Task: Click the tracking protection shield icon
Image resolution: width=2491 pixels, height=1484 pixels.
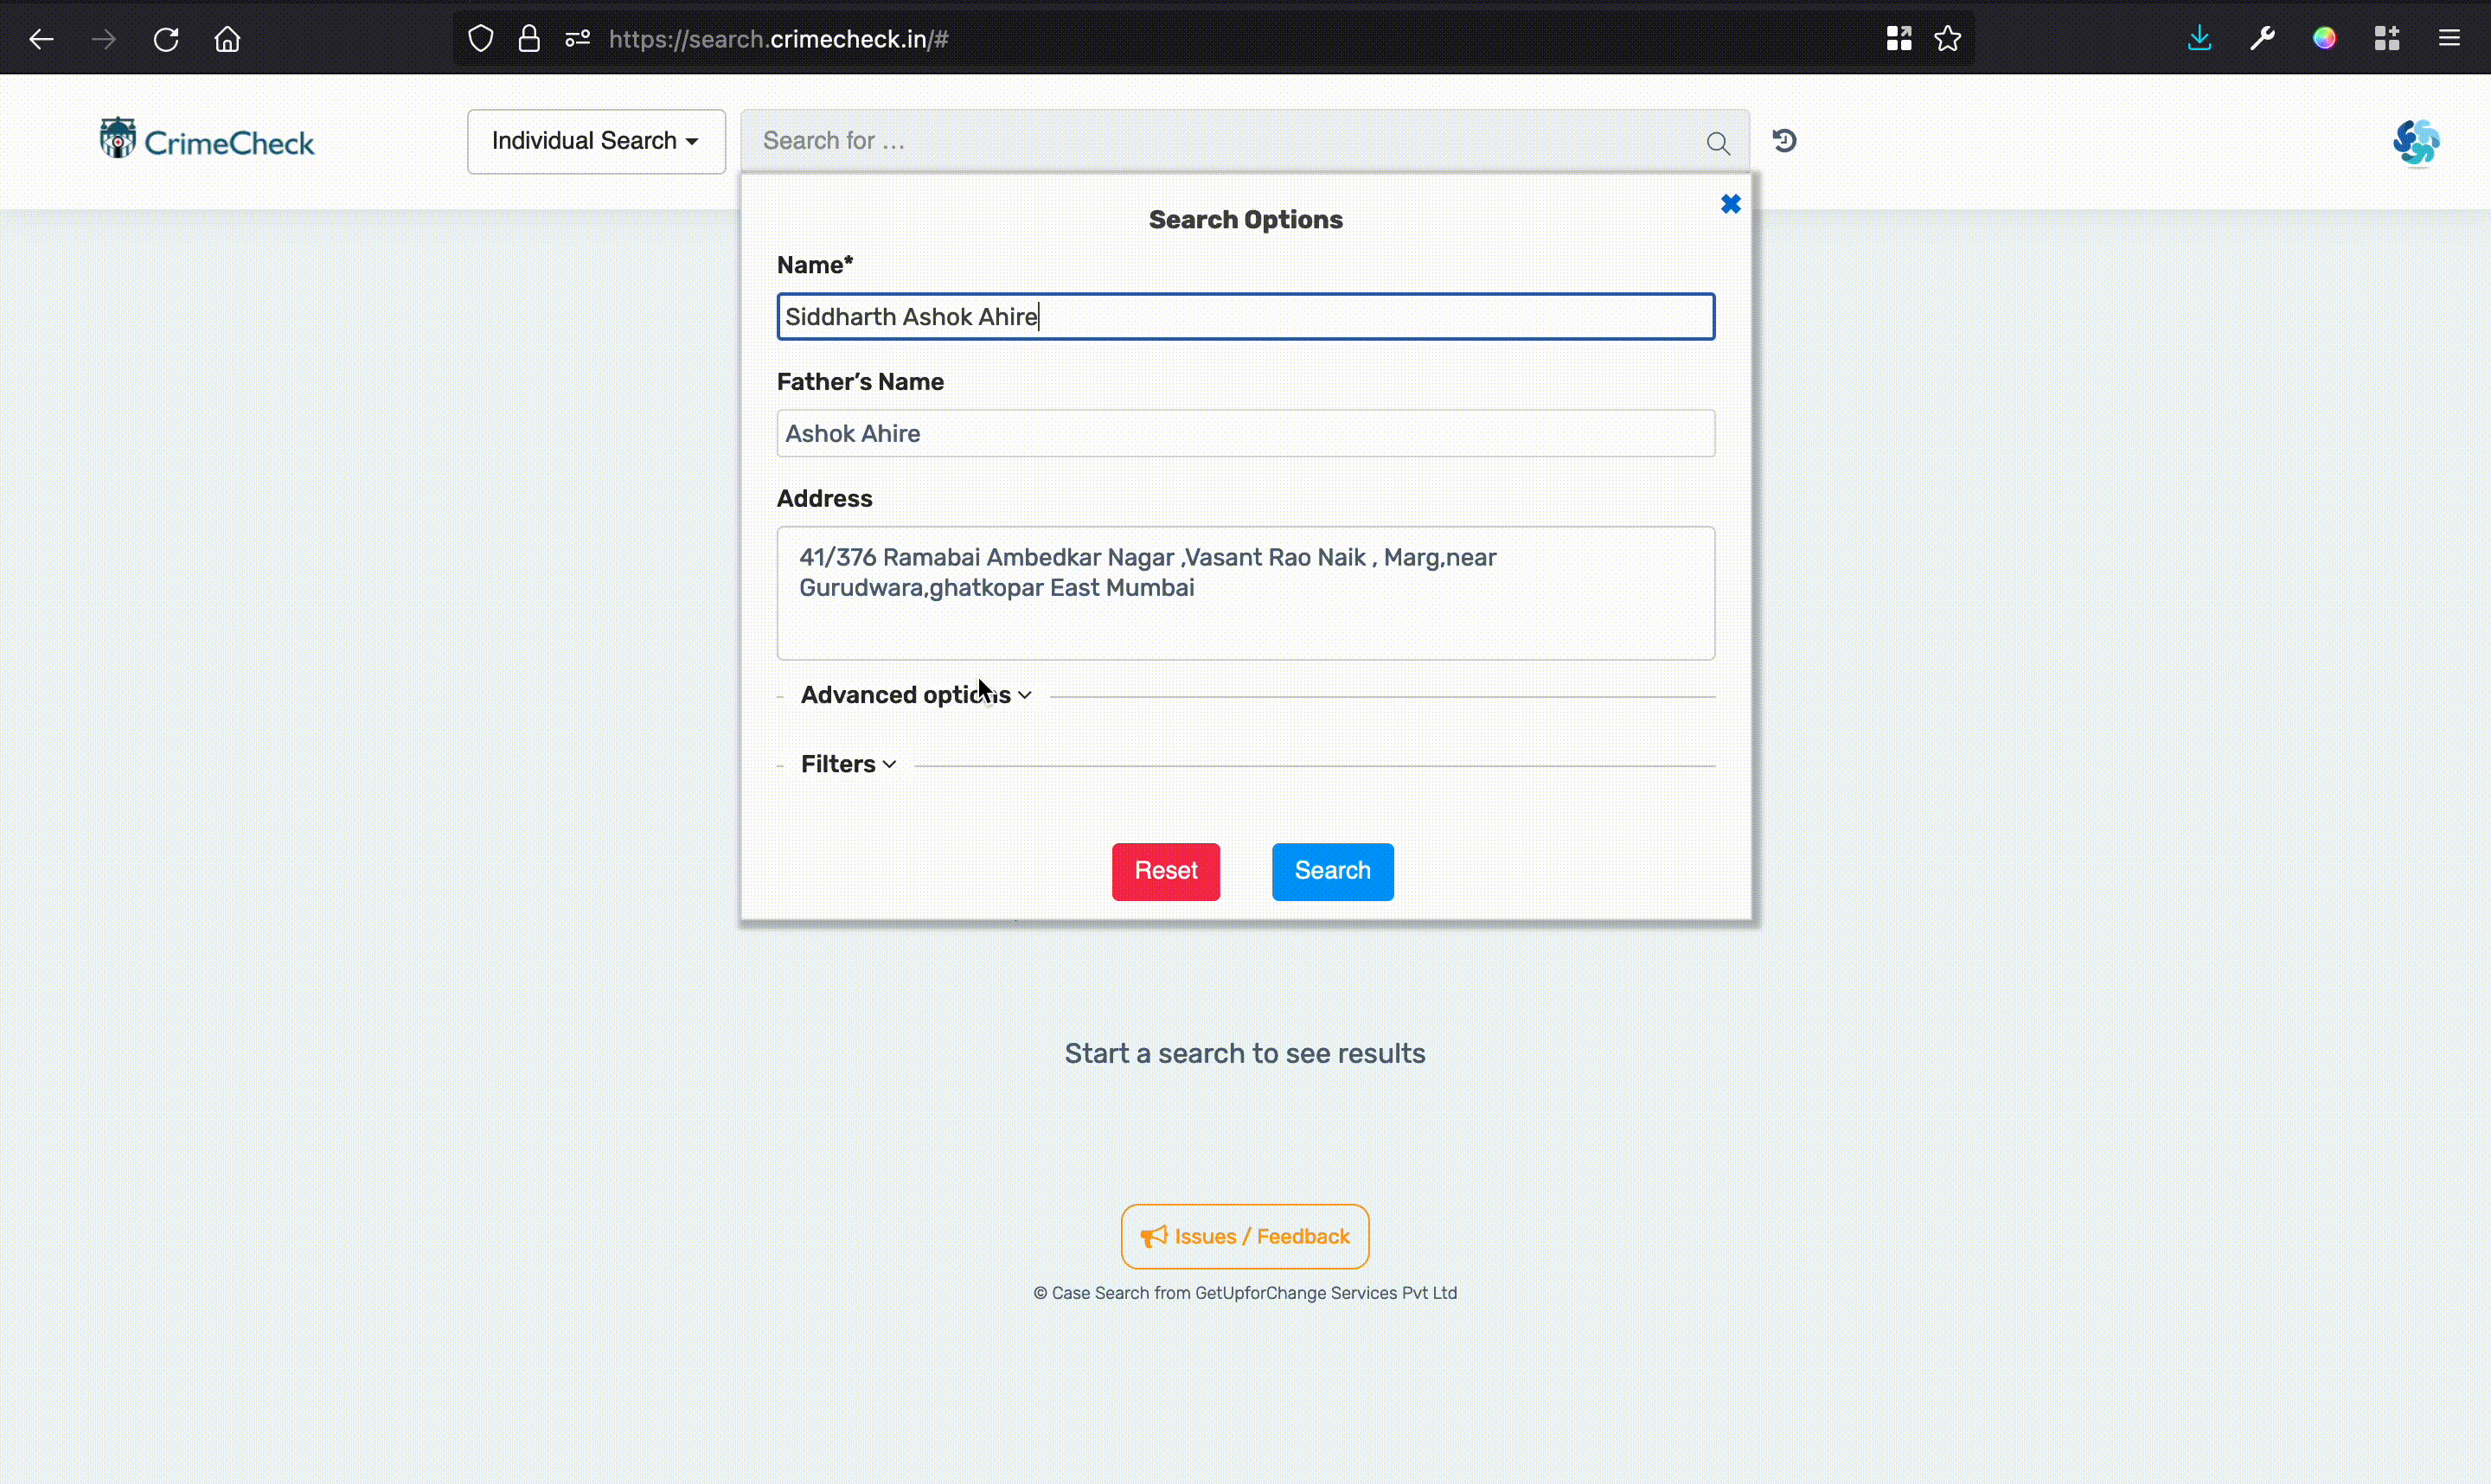Action: 481,39
